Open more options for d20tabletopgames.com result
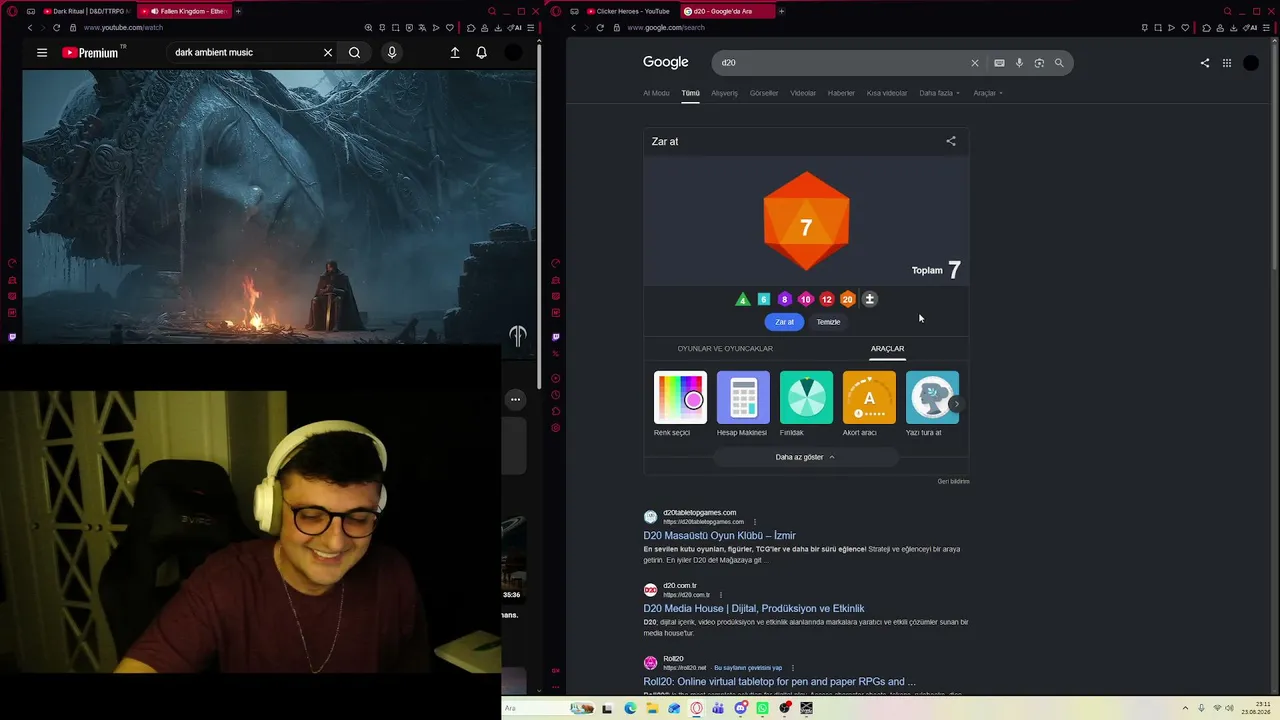 click(755, 522)
